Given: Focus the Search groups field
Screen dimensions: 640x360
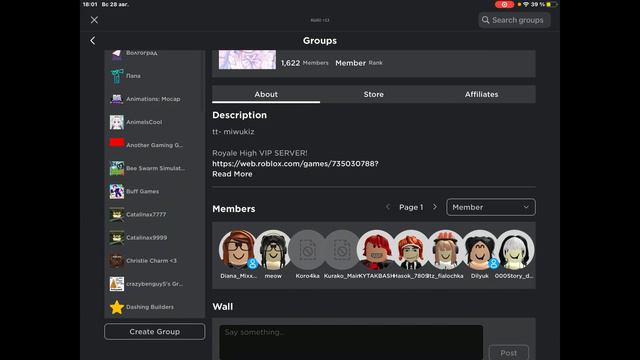Looking at the screenshot, I should click(514, 20).
